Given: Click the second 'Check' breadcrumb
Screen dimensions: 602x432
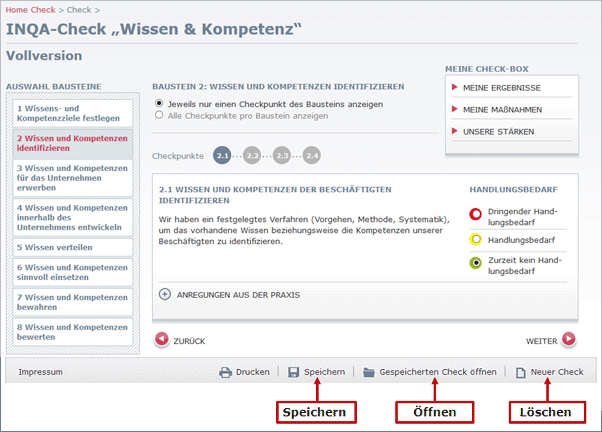Looking at the screenshot, I should pyautogui.click(x=79, y=10).
